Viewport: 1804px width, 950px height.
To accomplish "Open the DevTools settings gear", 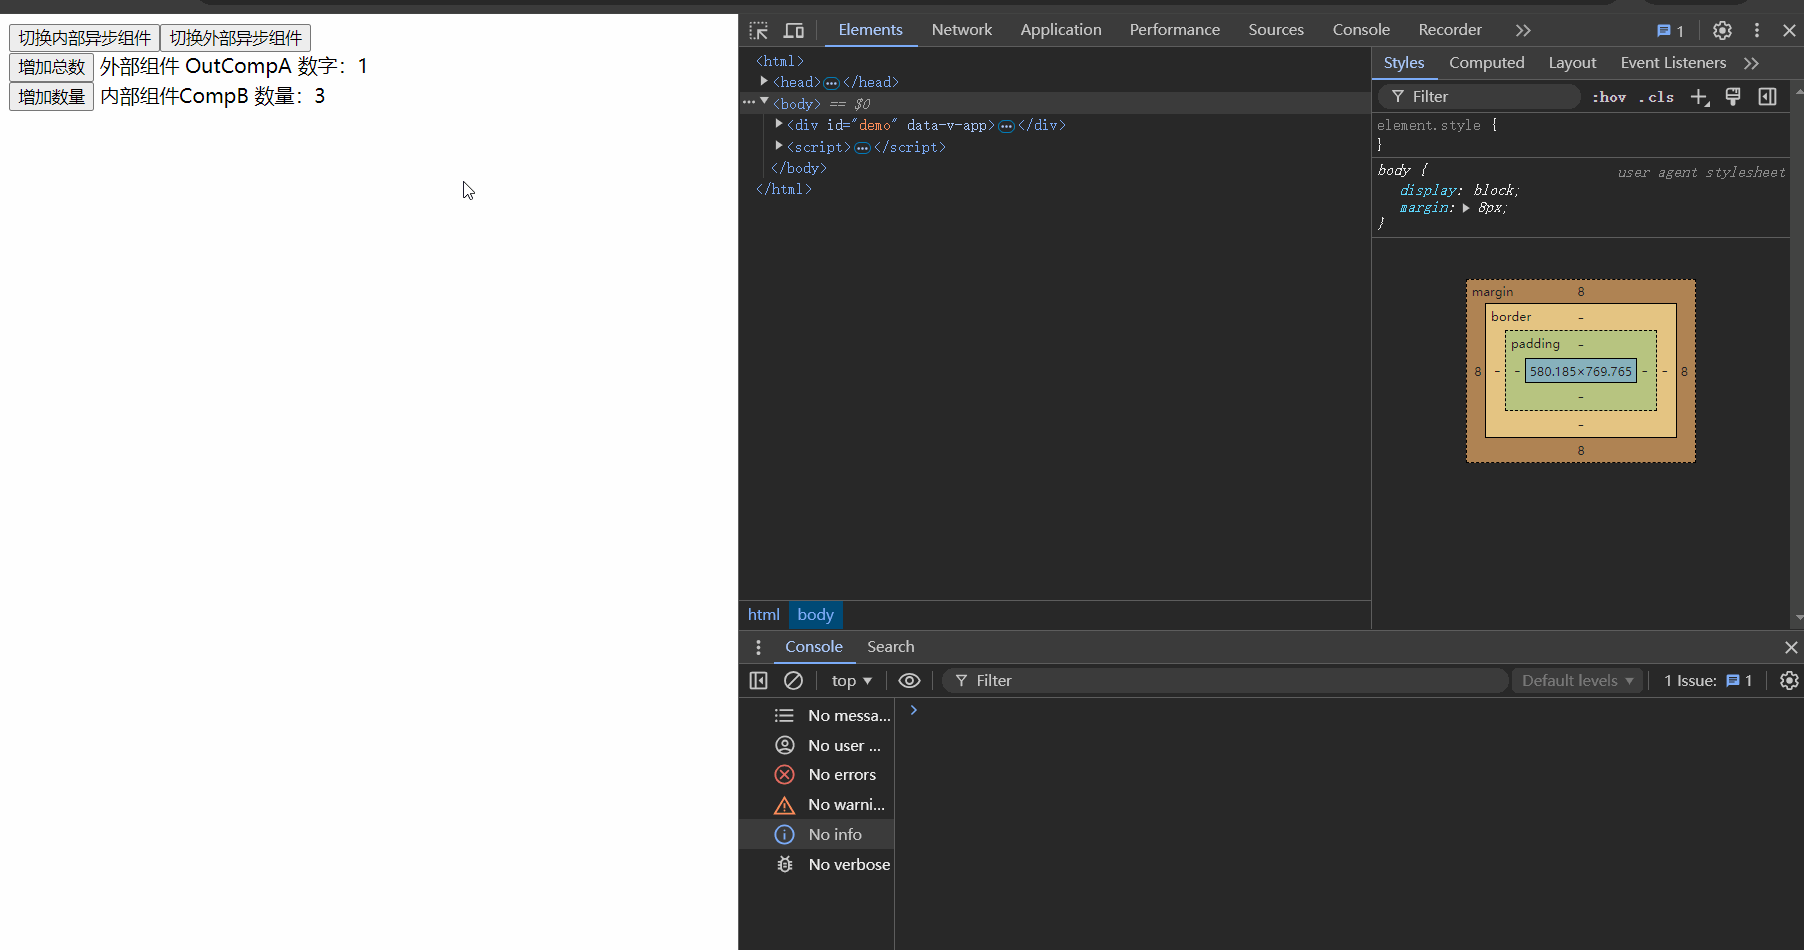I will tap(1722, 30).
